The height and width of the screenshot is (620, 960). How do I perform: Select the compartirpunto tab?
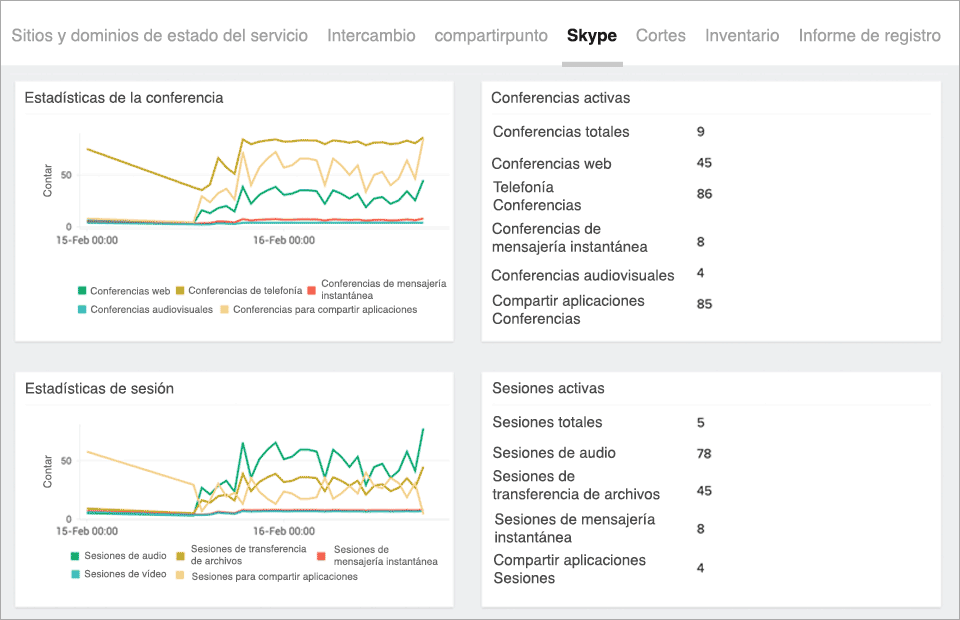click(x=491, y=35)
